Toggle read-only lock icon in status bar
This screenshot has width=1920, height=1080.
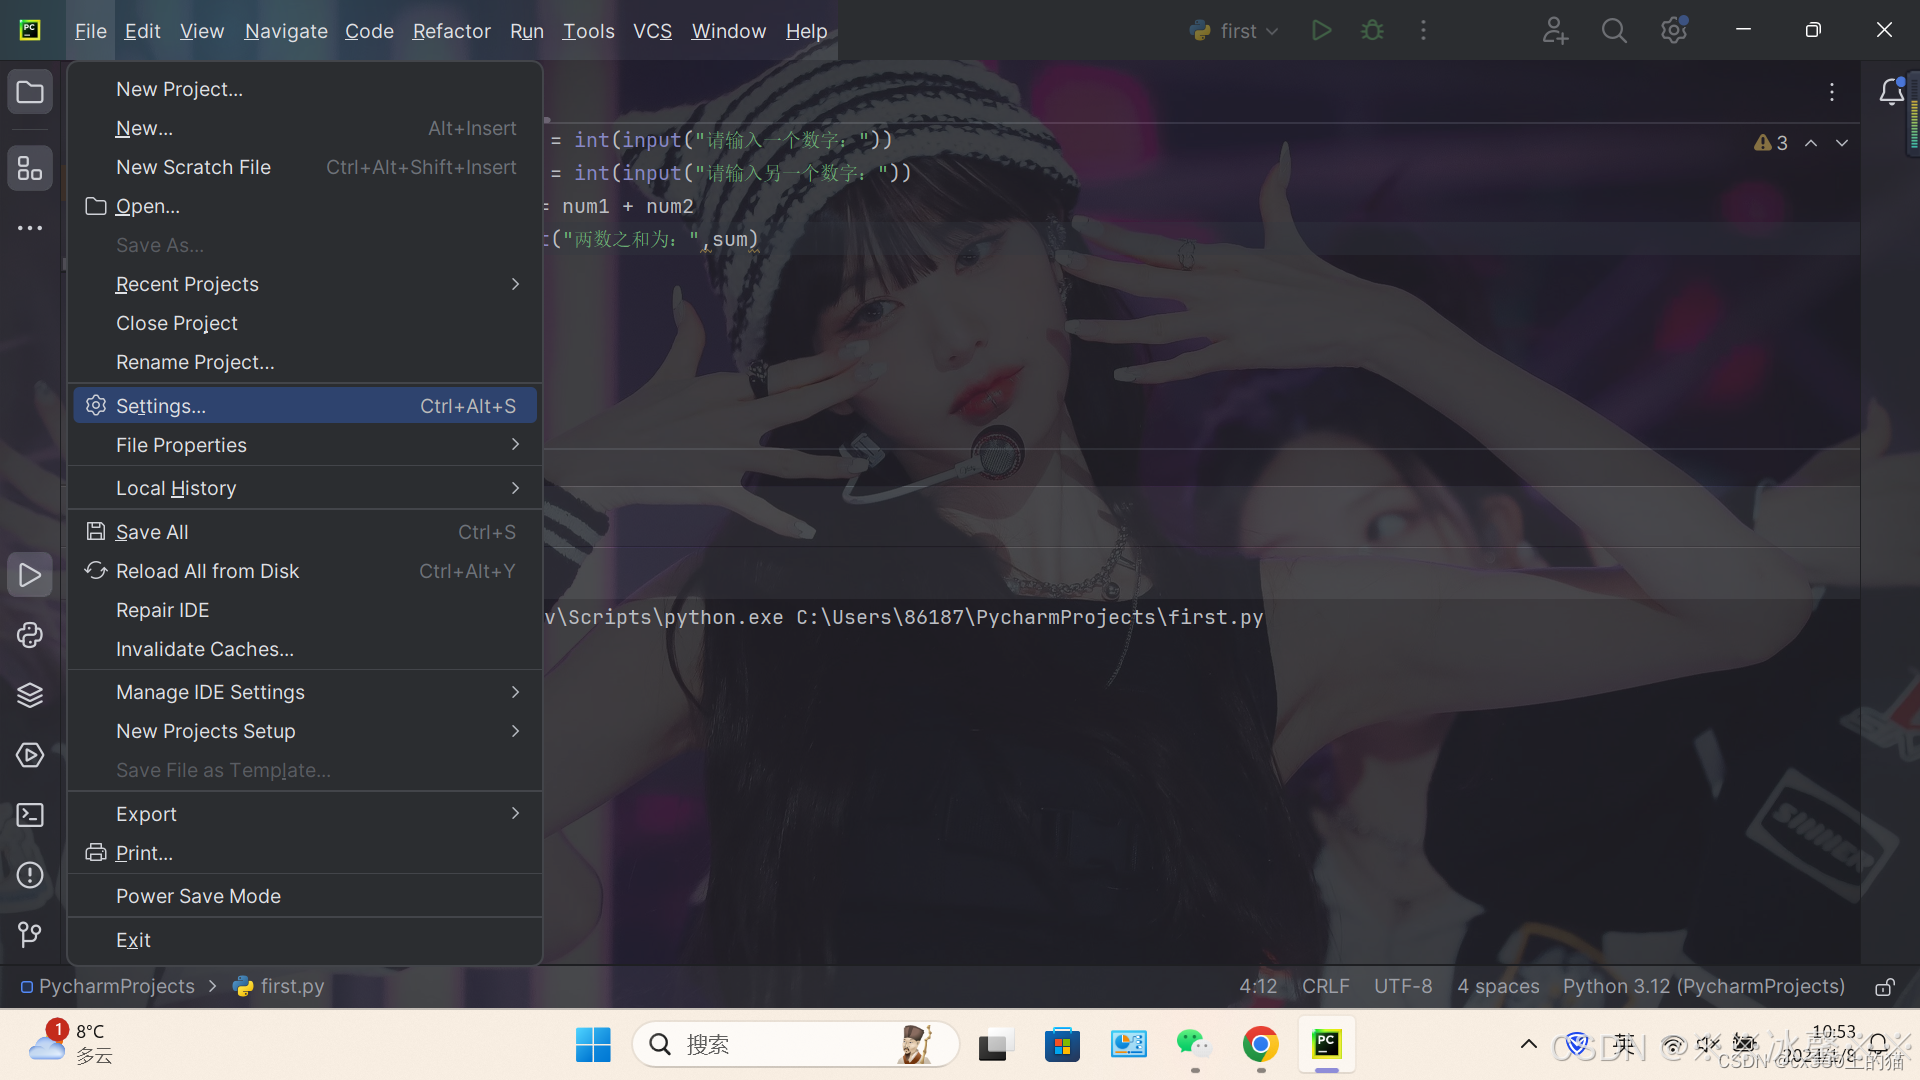(1884, 987)
